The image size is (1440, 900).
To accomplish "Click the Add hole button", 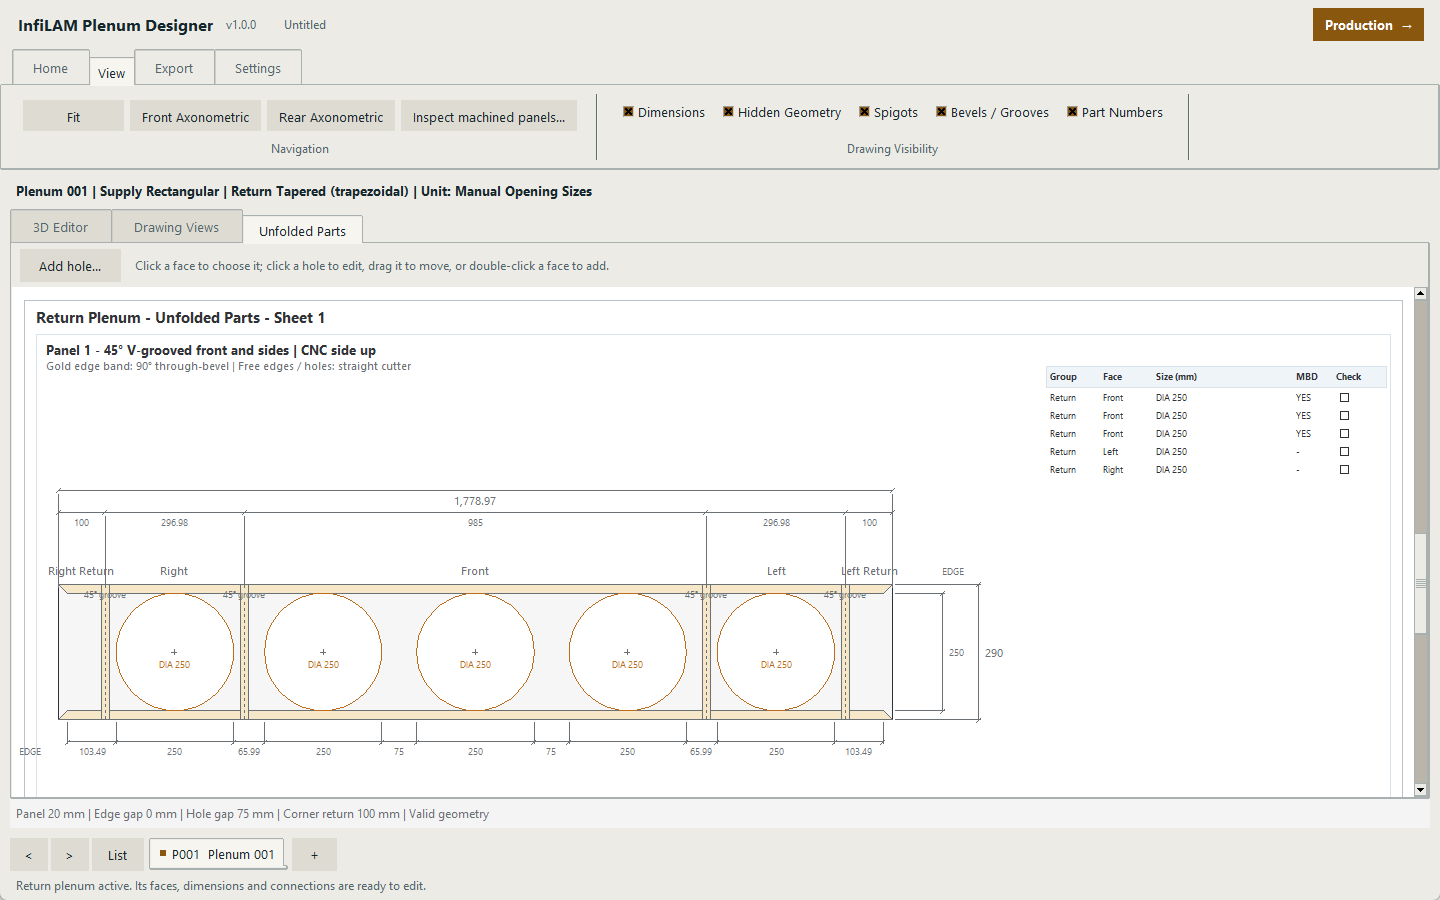I will click(x=70, y=265).
